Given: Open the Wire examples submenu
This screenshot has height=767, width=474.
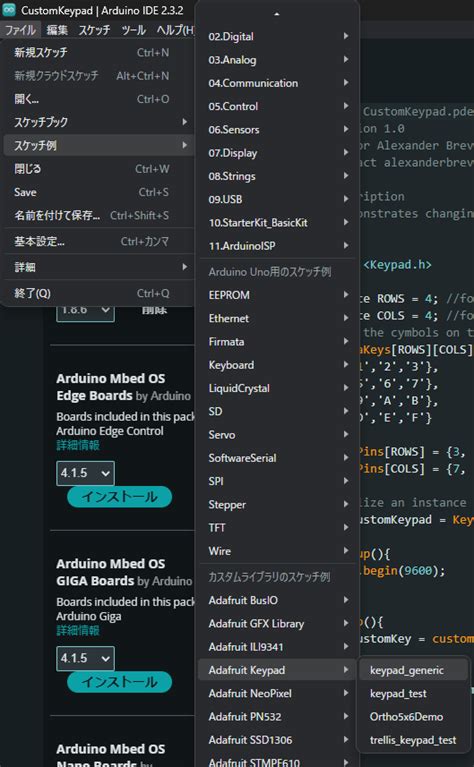Looking at the screenshot, I should [x=278, y=551].
